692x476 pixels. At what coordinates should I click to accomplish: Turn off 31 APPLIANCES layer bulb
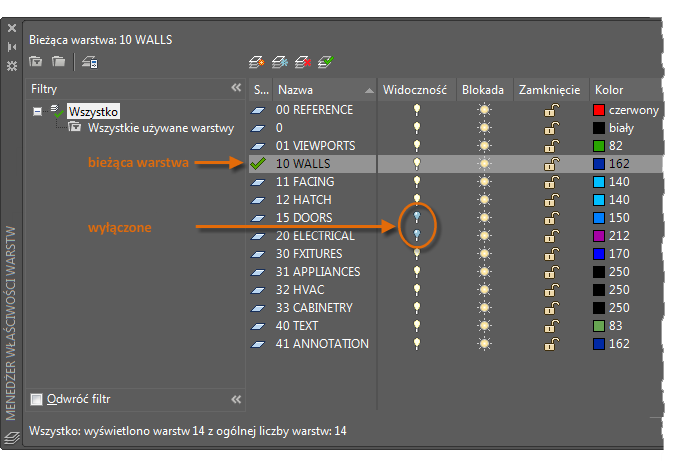pos(417,272)
